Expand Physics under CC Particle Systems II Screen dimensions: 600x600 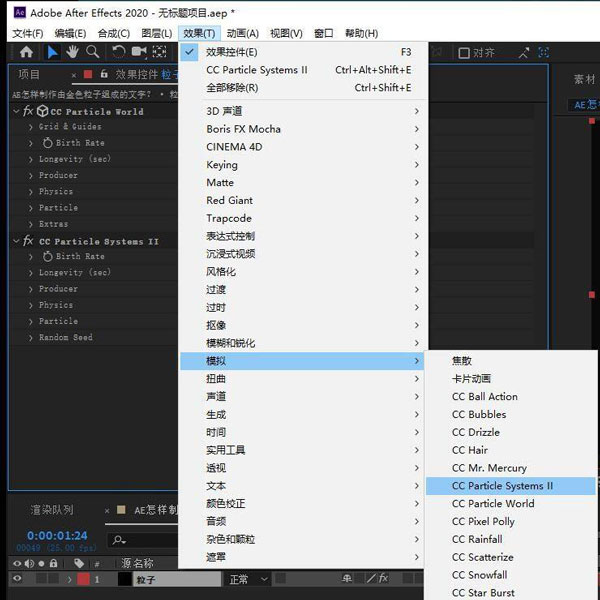31,305
